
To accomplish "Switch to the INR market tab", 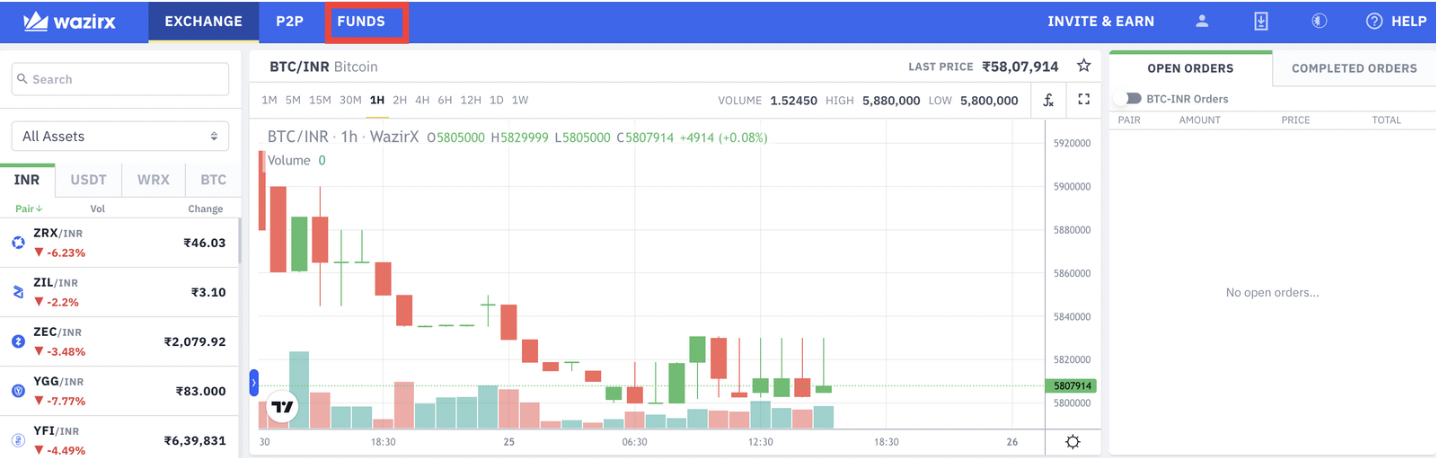I will point(27,180).
